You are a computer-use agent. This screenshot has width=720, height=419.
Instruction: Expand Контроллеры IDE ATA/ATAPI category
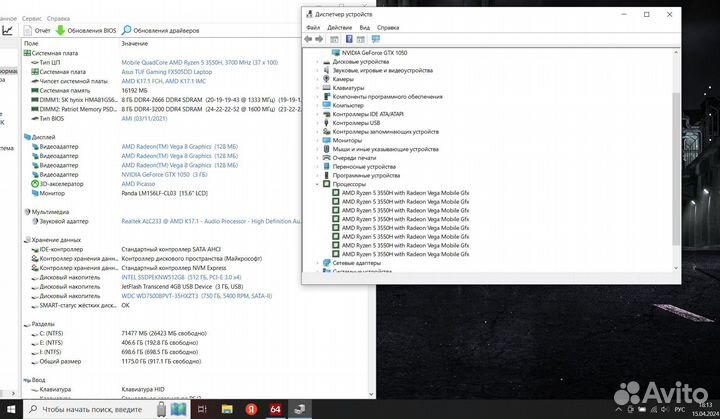[x=317, y=114]
